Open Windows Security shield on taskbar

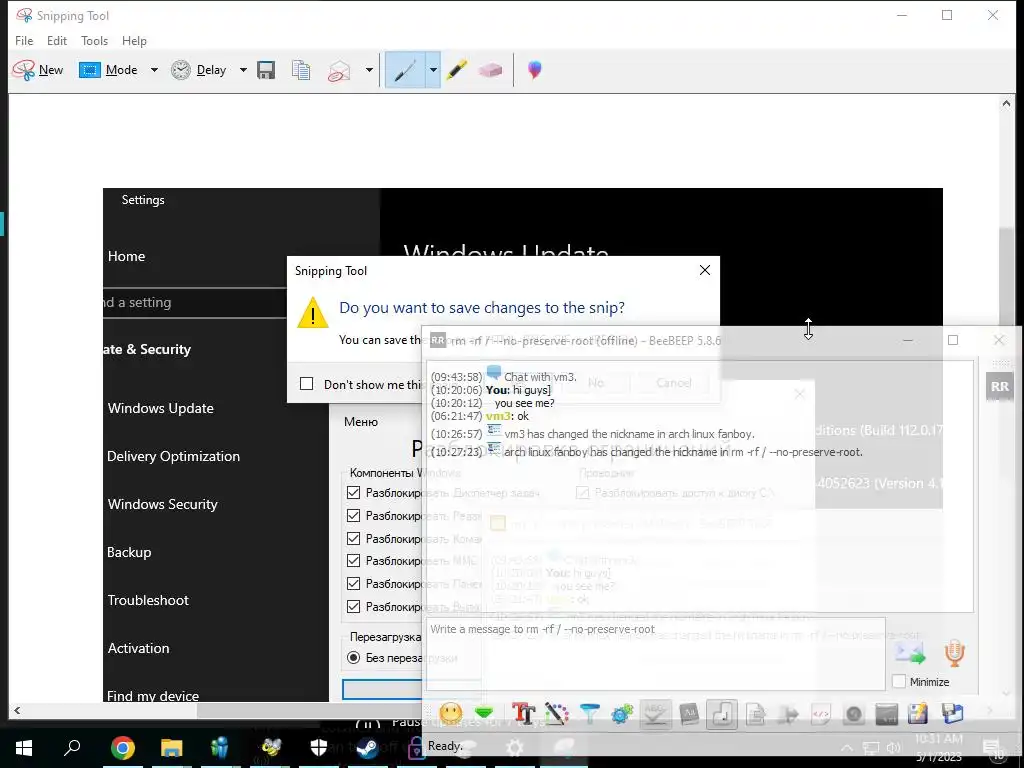(x=319, y=748)
